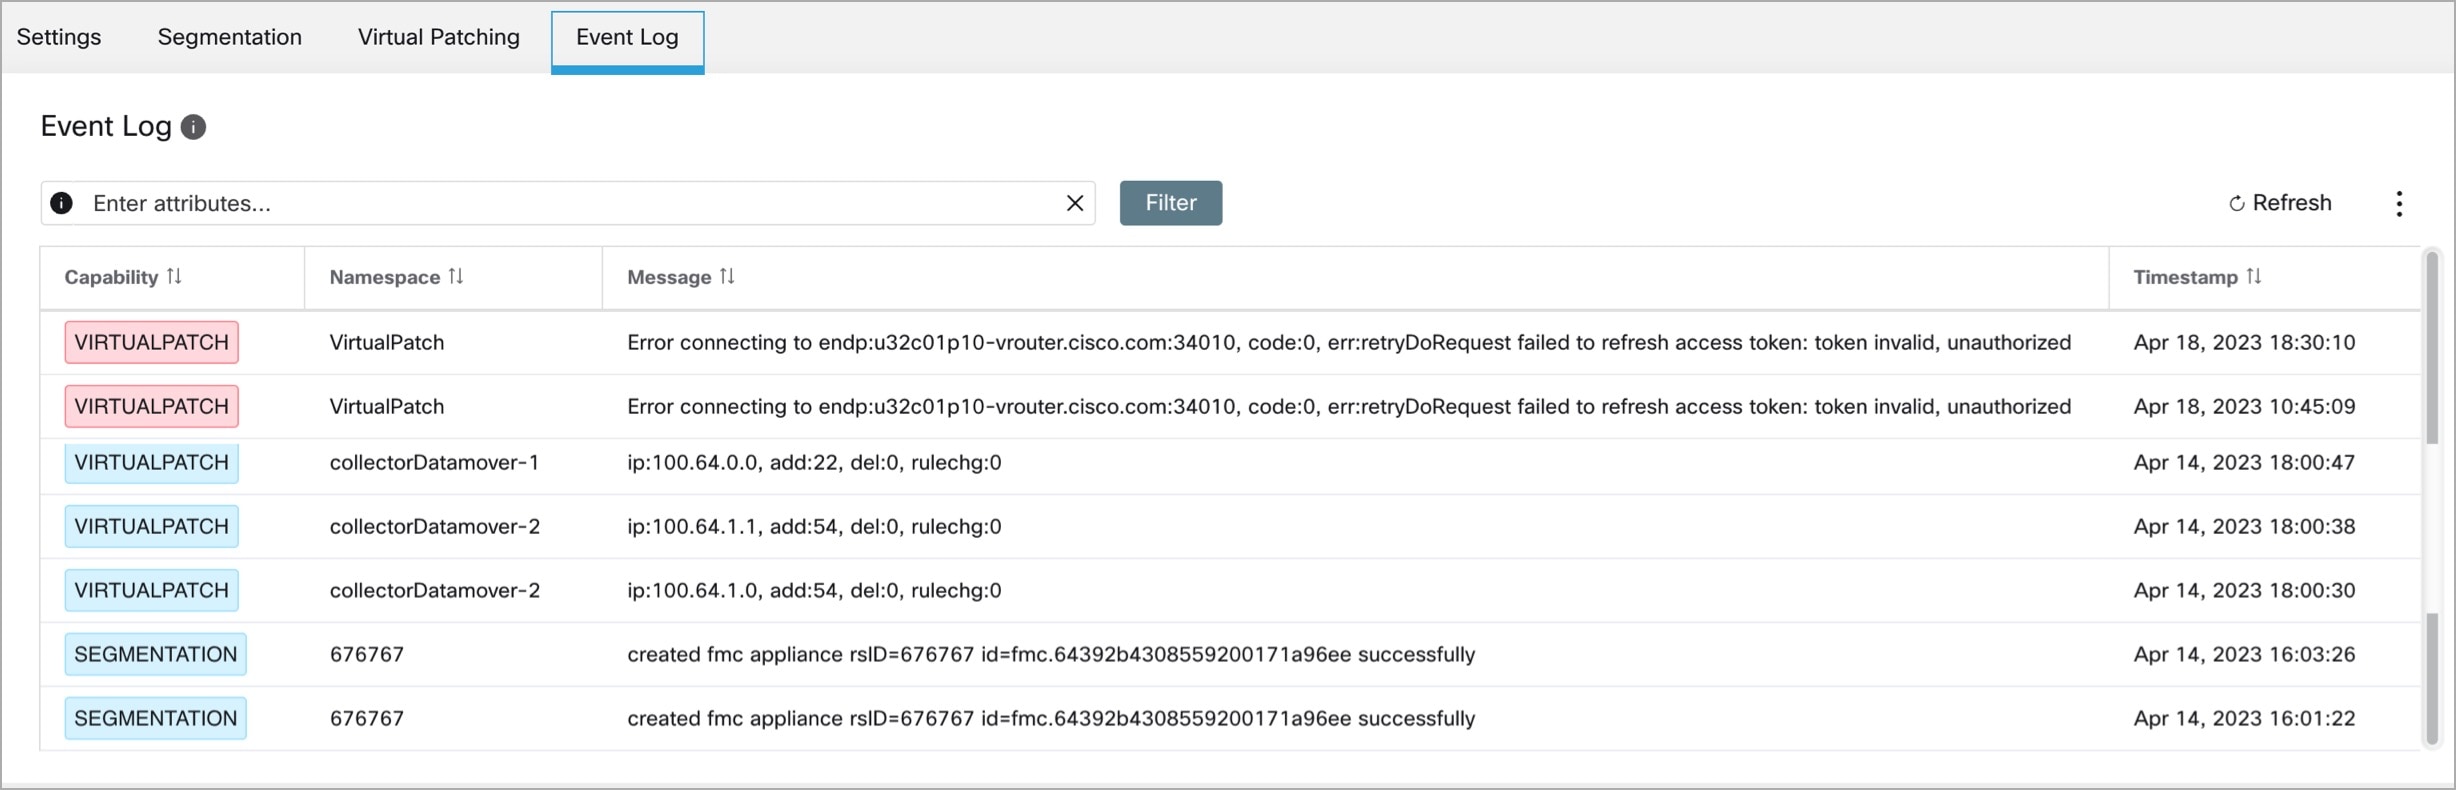Viewport: 2456px width, 790px height.
Task: Click the SEGMENTATION tag dated 16:01:22
Action: click(x=156, y=718)
